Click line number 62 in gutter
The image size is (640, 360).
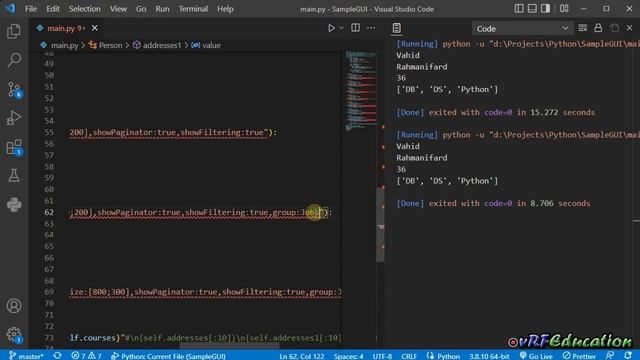point(49,212)
